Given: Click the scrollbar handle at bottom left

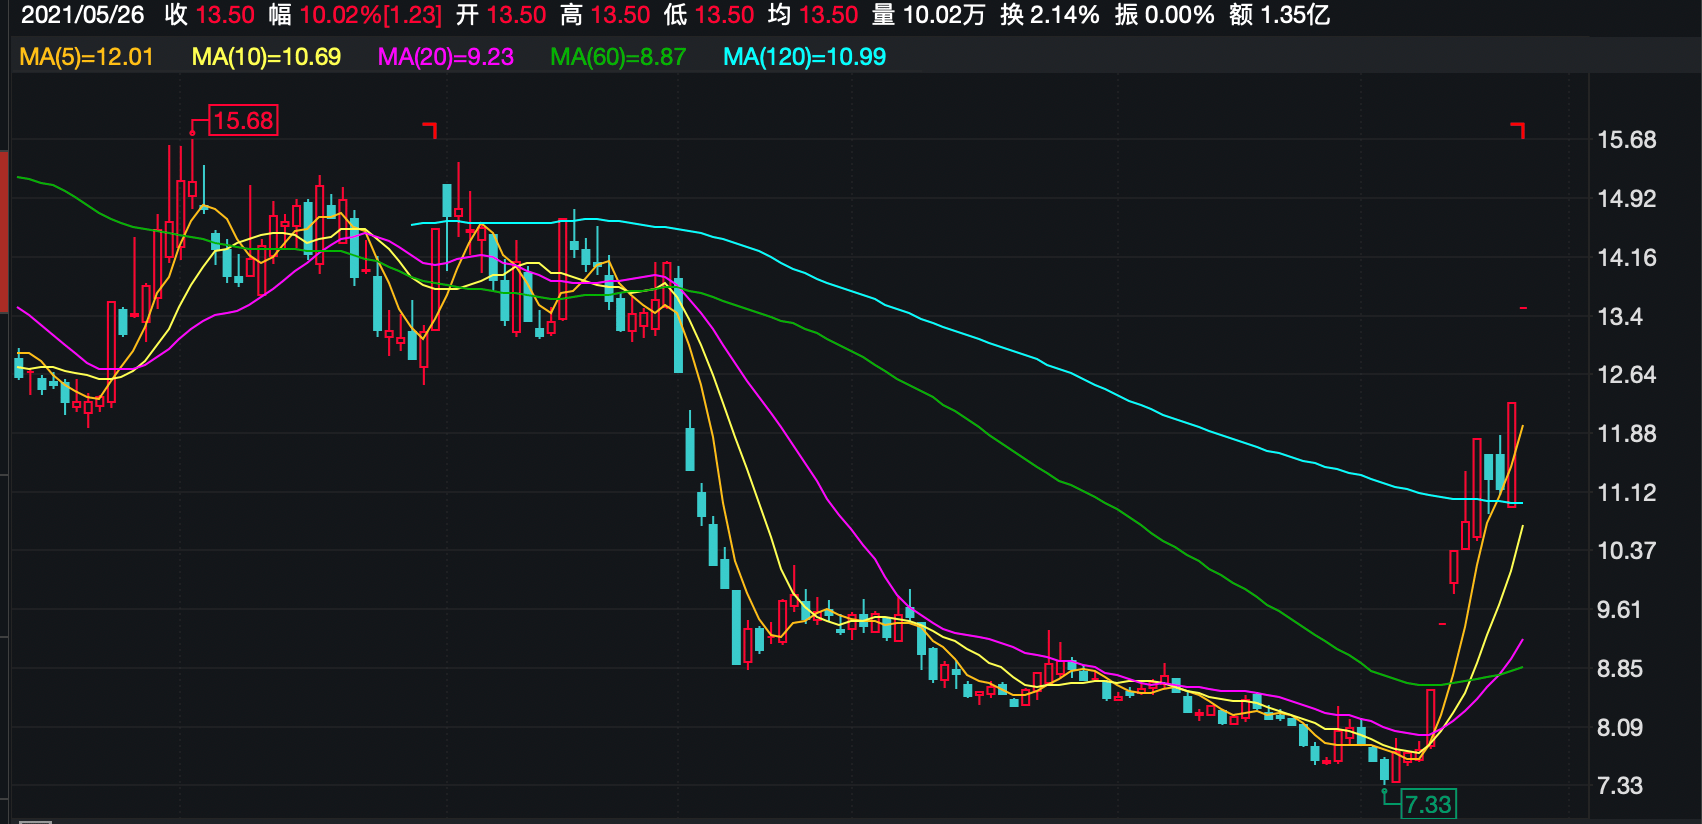Looking at the screenshot, I should click(35, 821).
